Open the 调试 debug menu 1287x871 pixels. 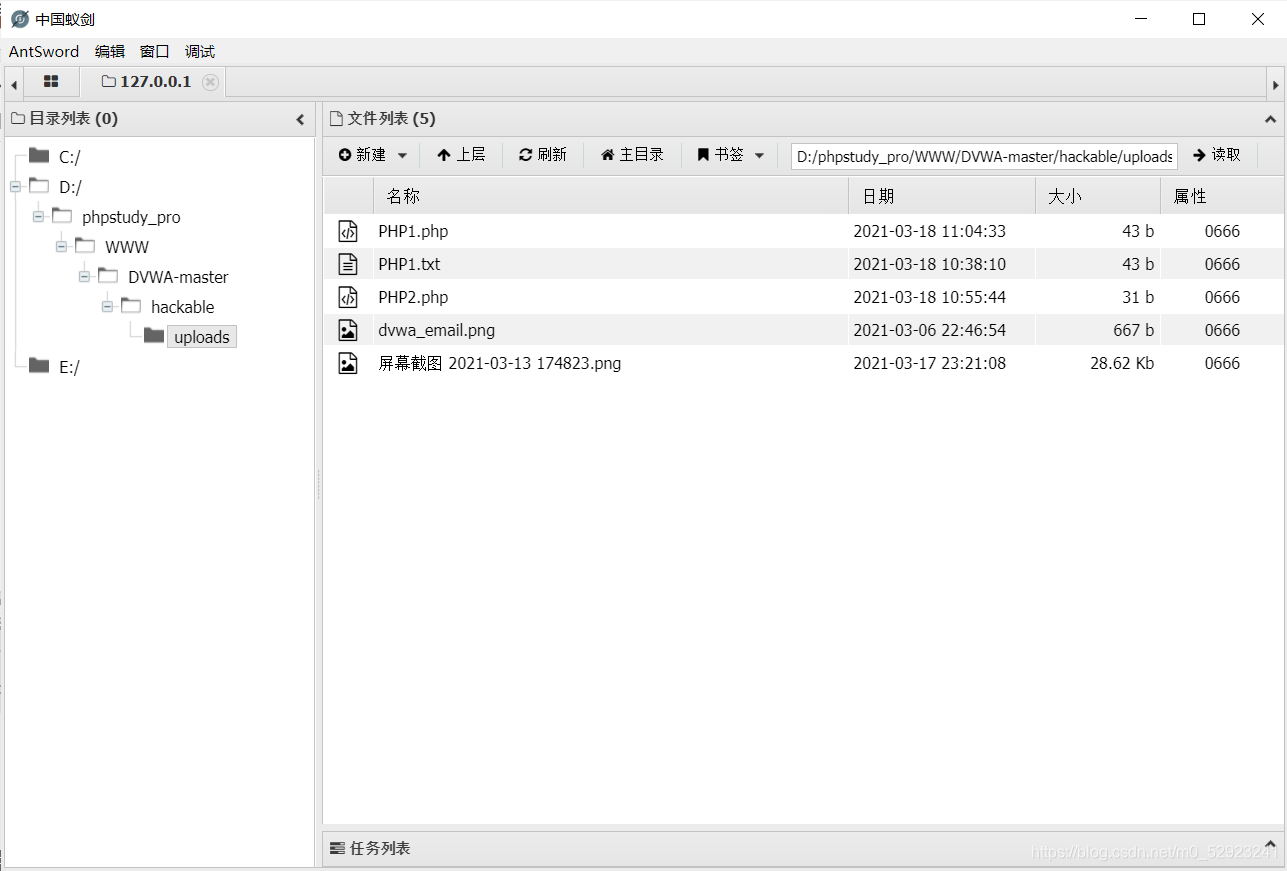click(x=200, y=52)
